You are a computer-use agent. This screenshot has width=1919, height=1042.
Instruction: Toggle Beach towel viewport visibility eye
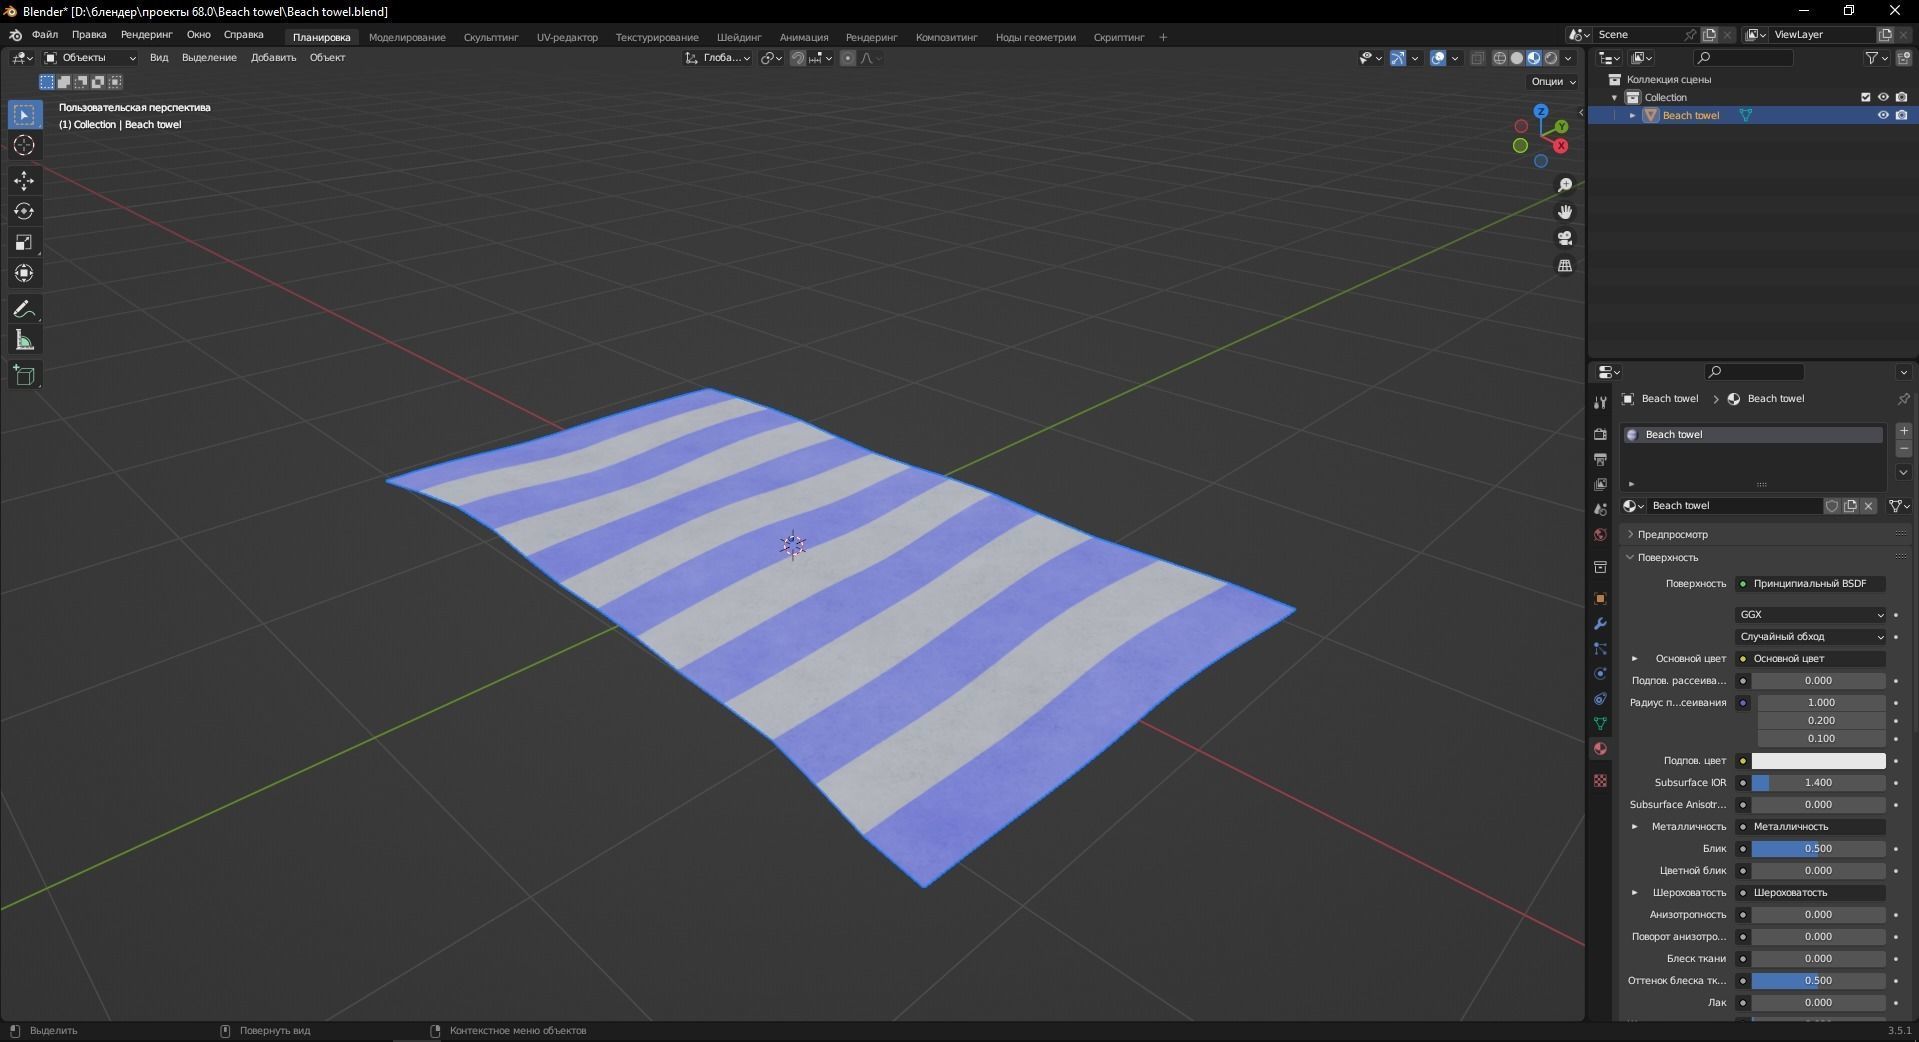(1883, 115)
